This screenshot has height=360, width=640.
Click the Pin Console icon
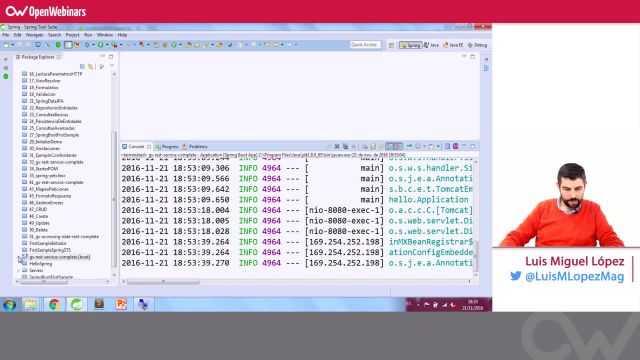(409, 147)
